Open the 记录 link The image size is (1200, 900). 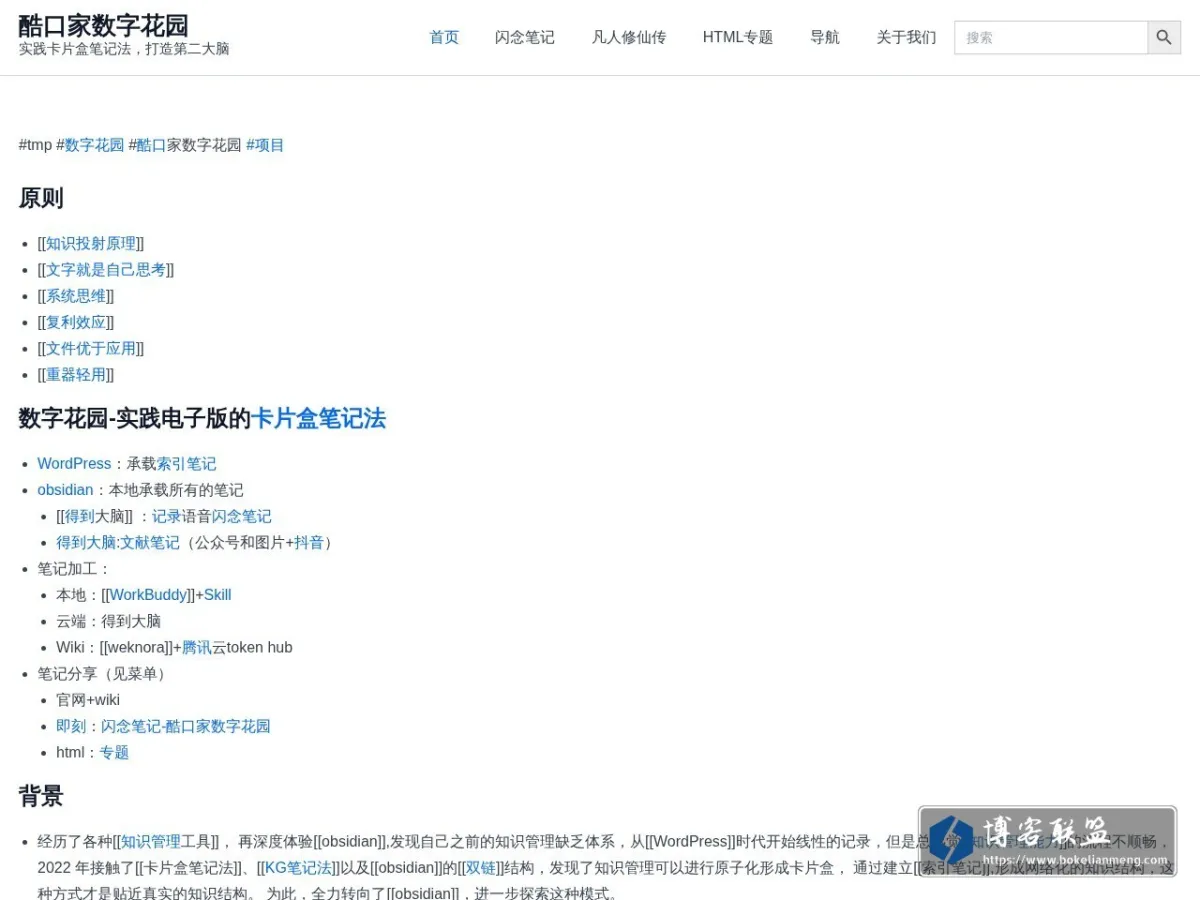pos(166,516)
